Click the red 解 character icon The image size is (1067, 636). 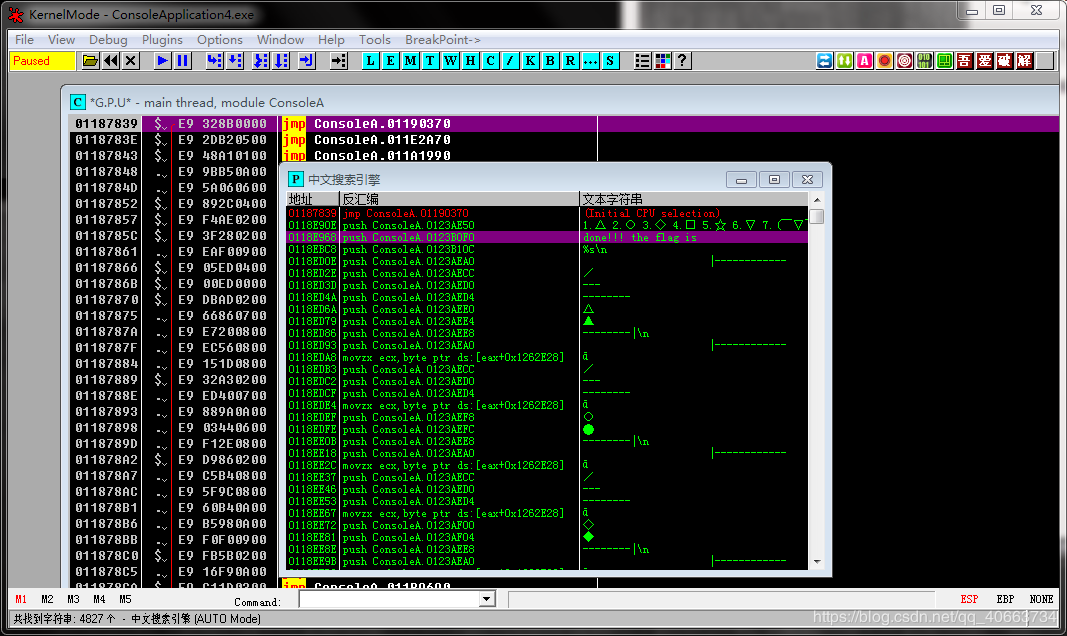click(x=1025, y=61)
